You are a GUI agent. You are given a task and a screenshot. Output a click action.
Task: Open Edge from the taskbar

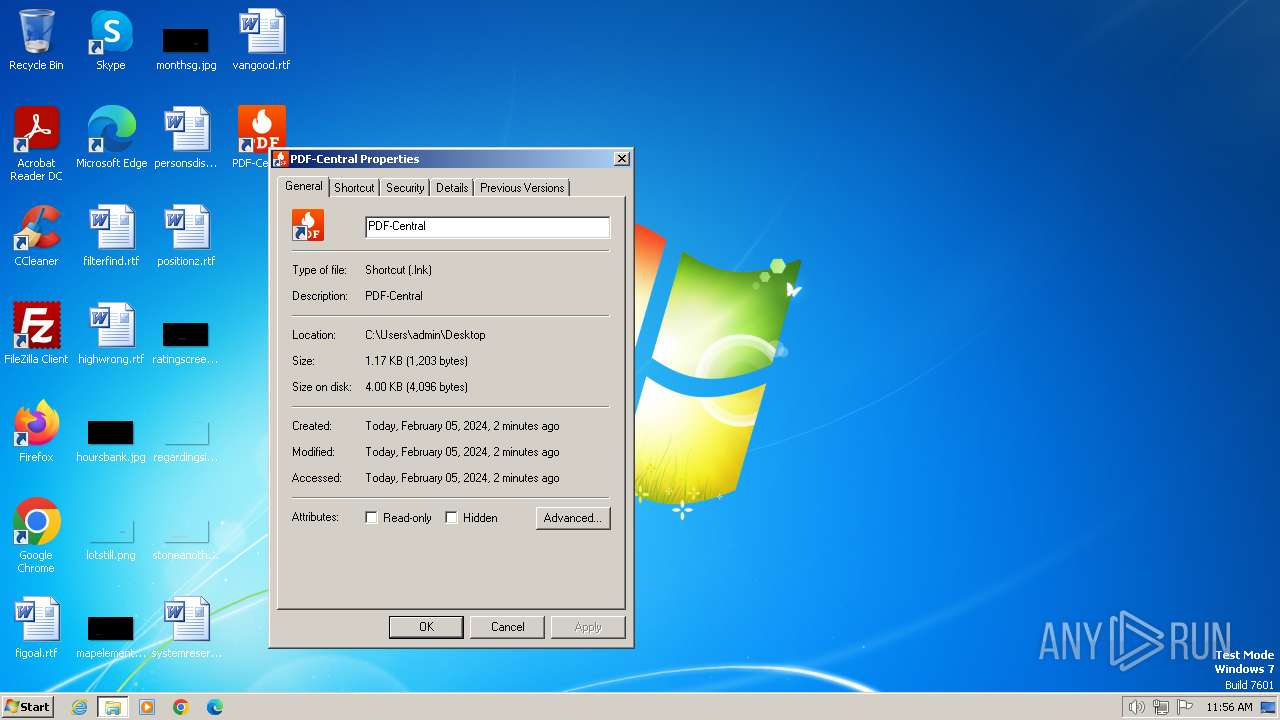[x=215, y=707]
